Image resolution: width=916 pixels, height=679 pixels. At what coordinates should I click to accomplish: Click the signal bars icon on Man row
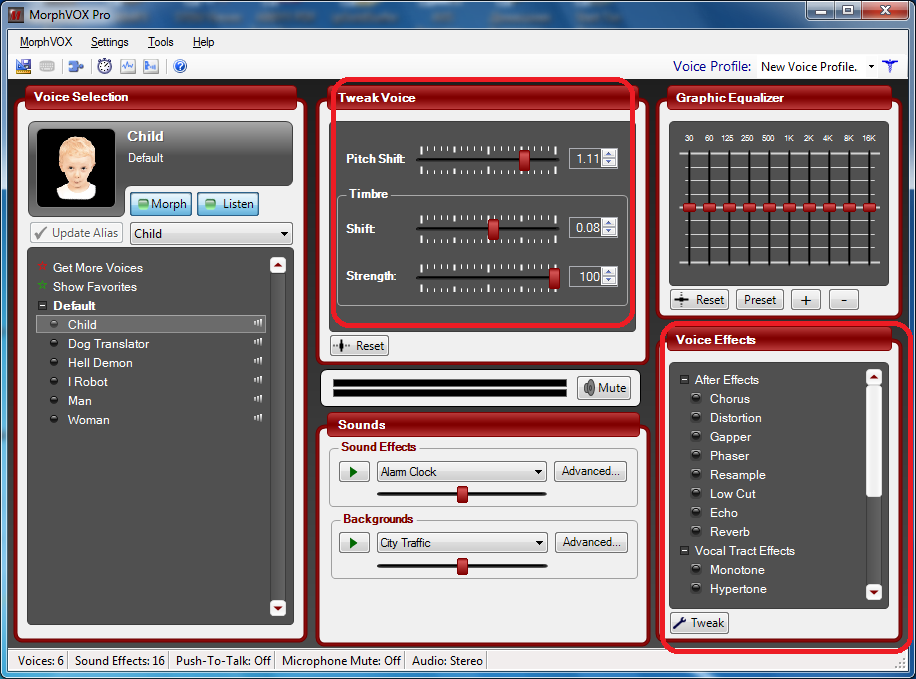[x=258, y=399]
